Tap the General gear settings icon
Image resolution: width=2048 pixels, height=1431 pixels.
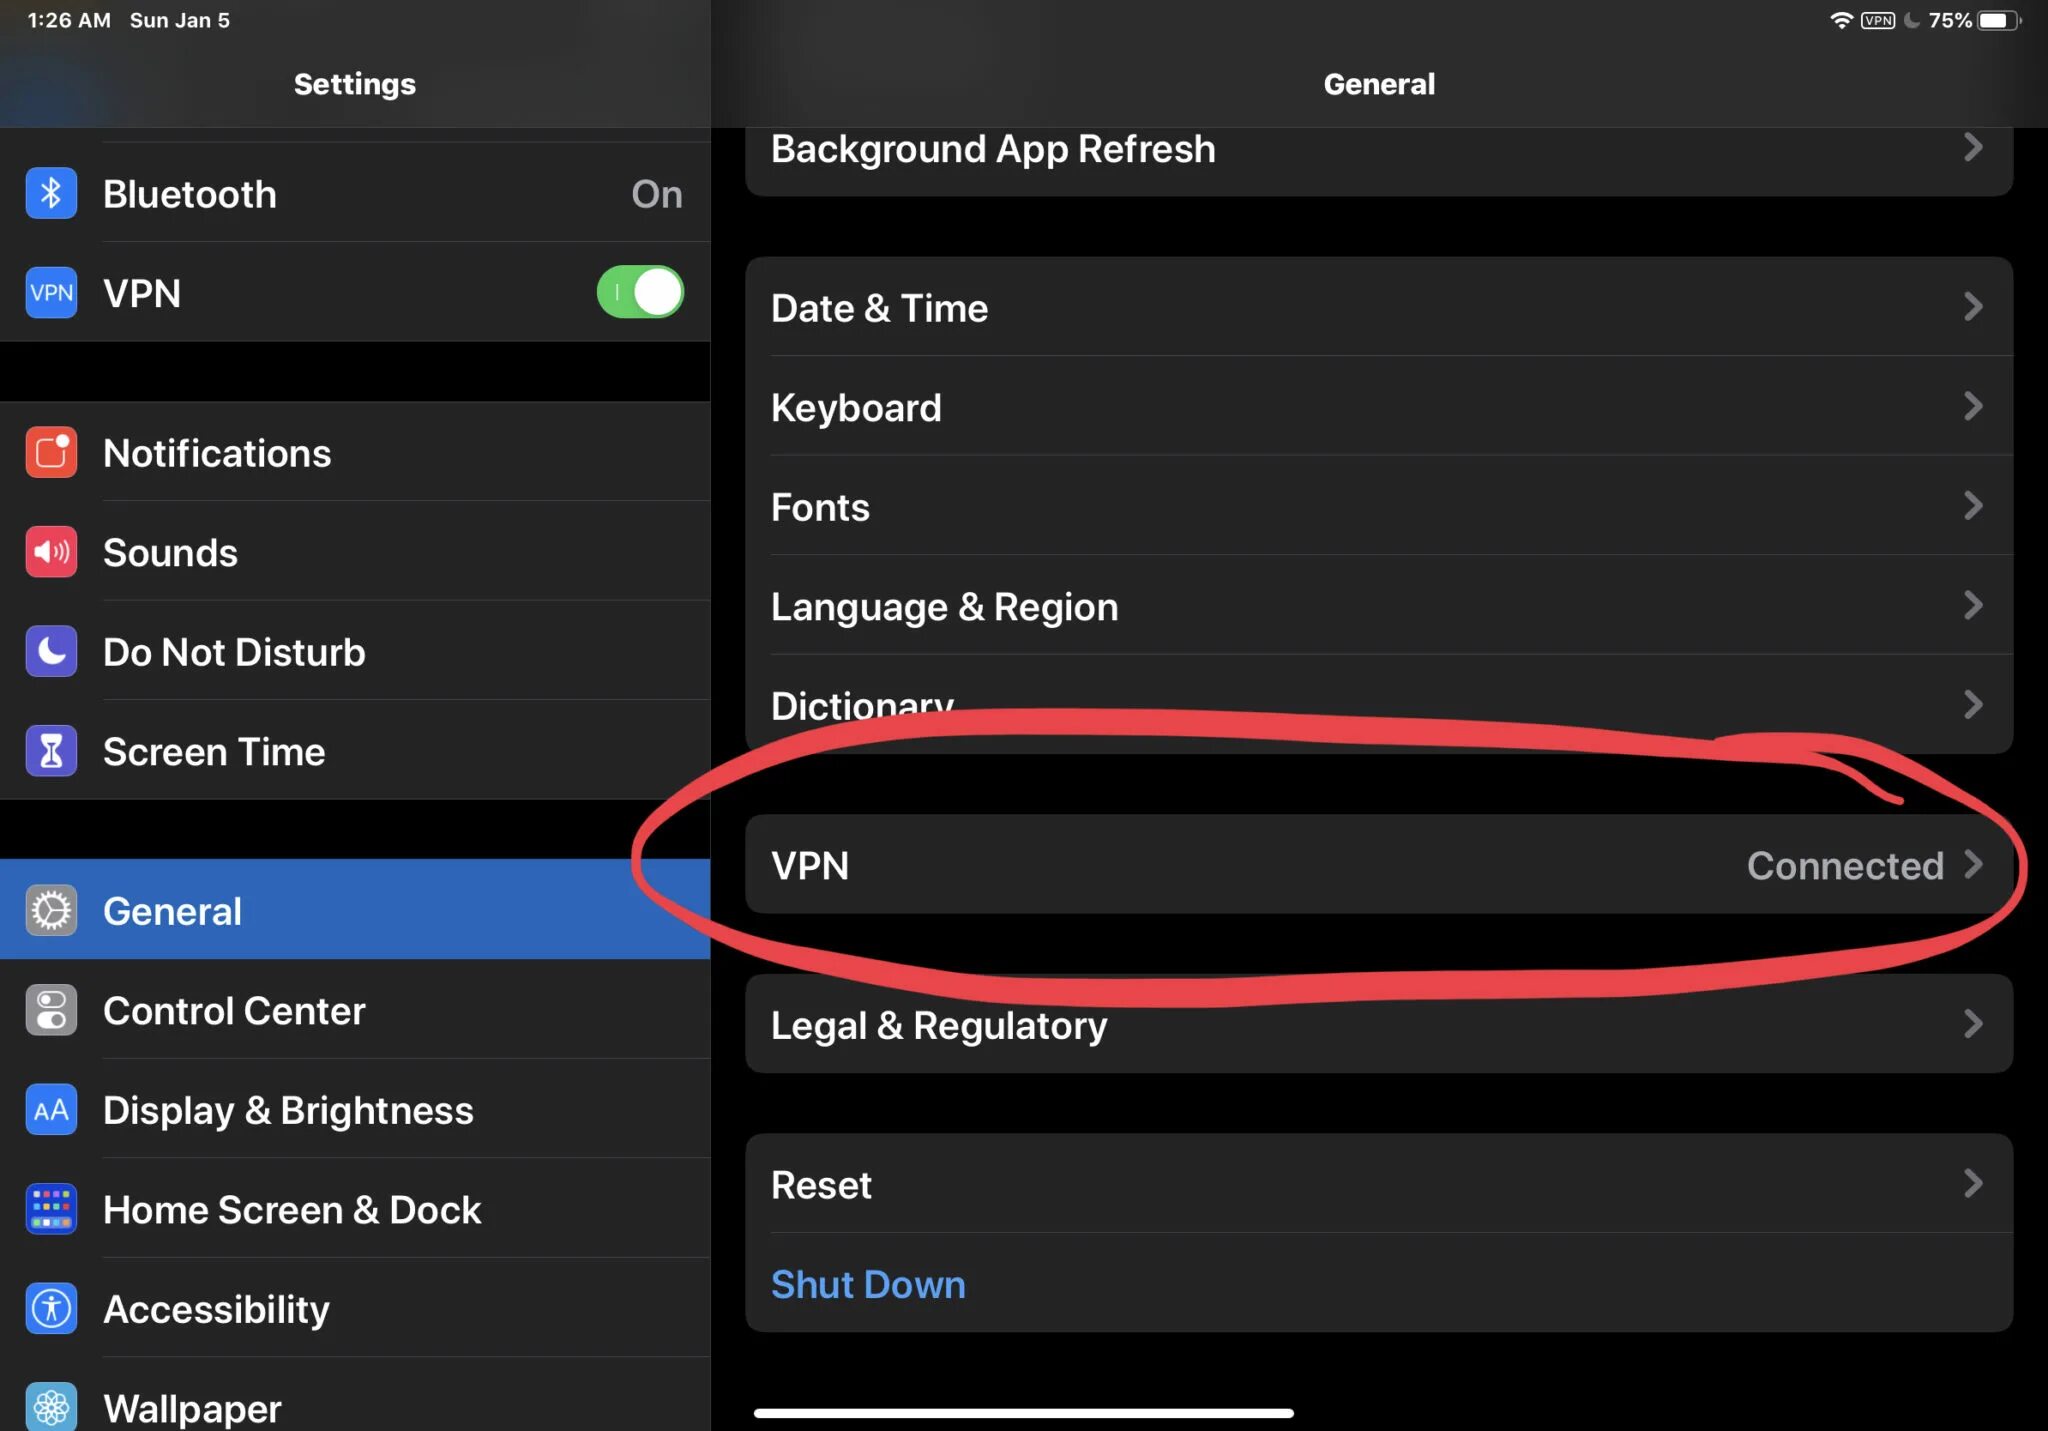pos(51,910)
